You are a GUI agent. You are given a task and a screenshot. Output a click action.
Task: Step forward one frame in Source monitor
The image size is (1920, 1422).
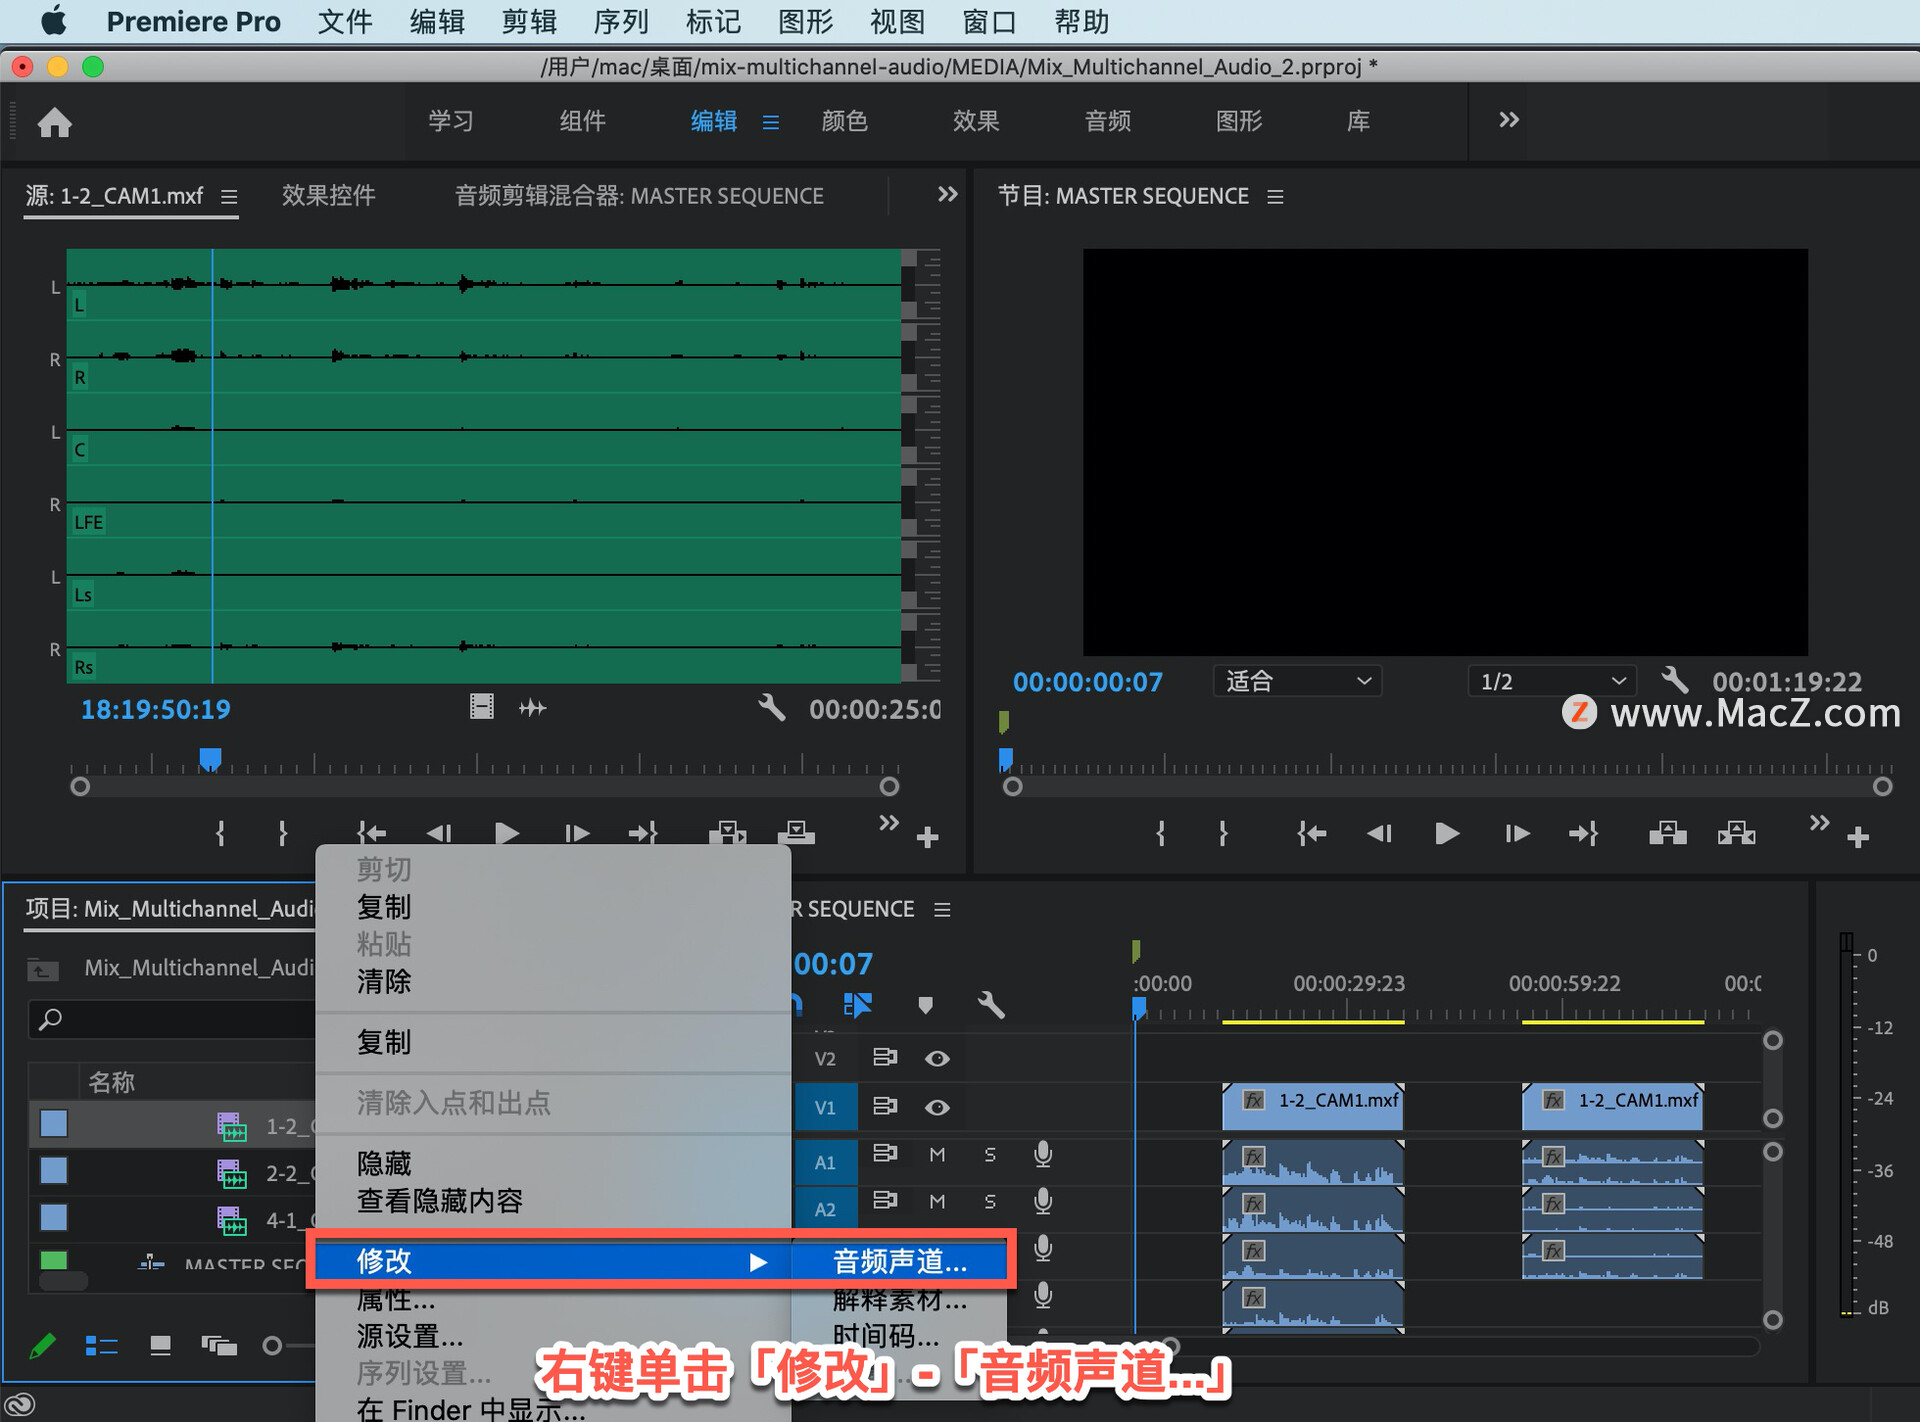point(577,833)
